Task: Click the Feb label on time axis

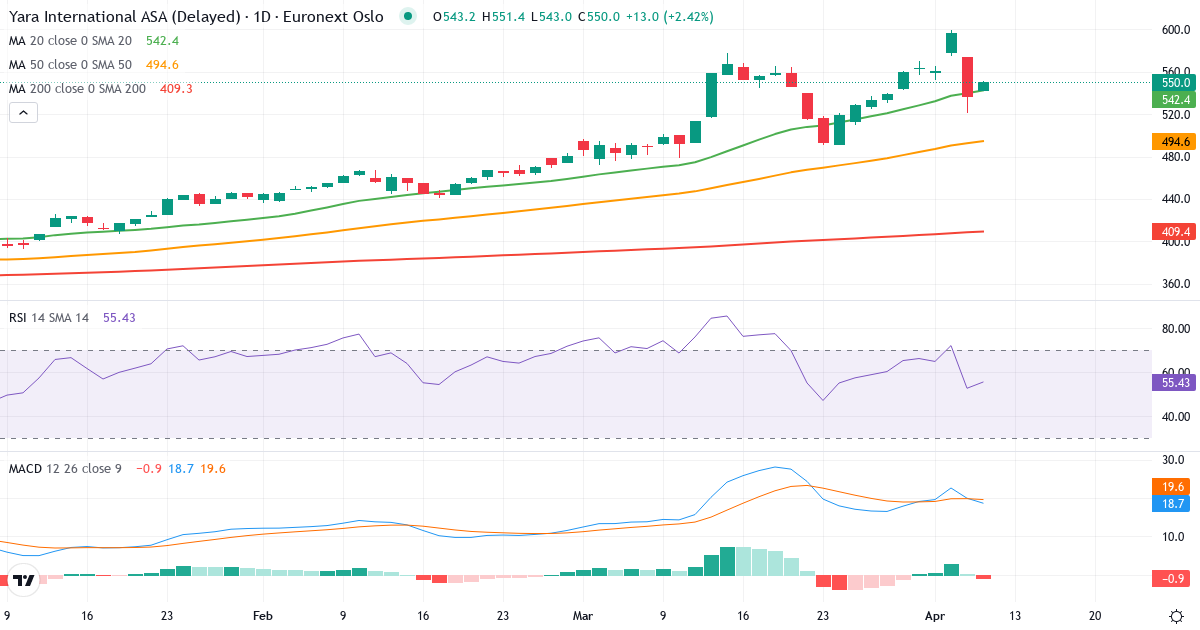Action: (x=262, y=616)
